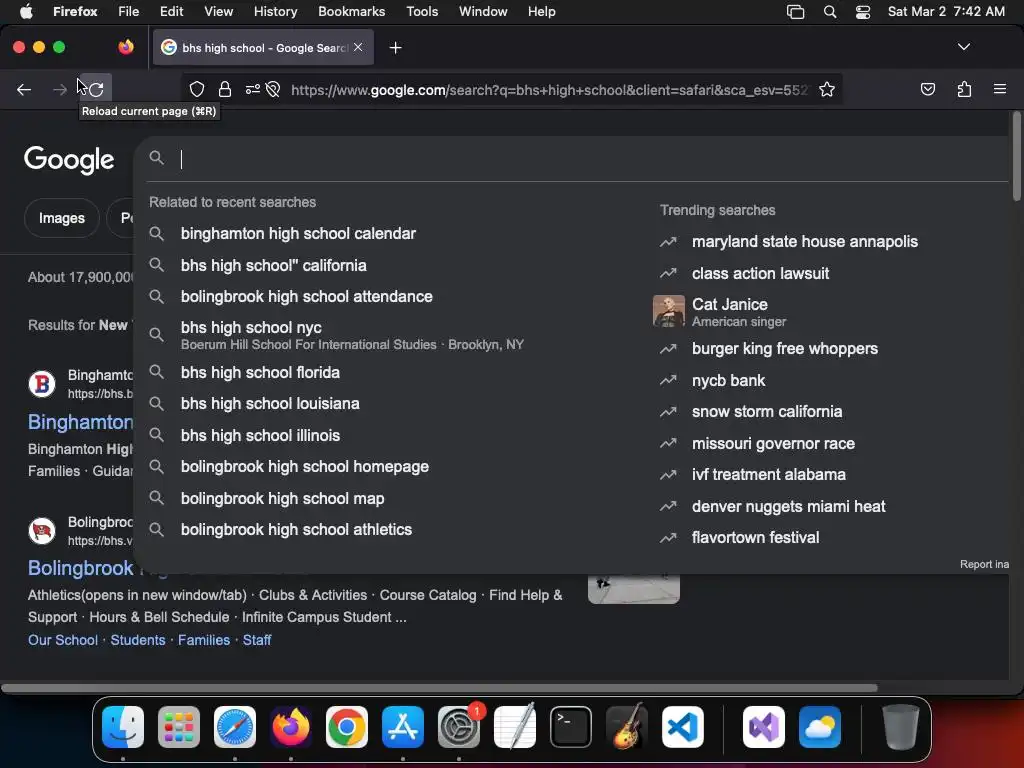This screenshot has width=1024, height=768.
Task: Bookmark this page with the star icon
Action: point(827,89)
